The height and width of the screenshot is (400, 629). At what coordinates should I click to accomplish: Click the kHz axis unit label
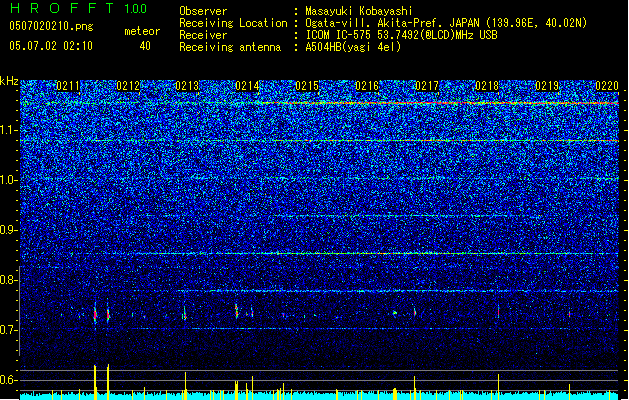(x=9, y=81)
